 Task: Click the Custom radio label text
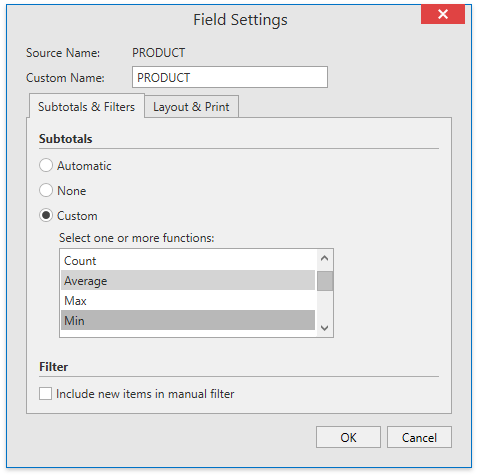(77, 216)
